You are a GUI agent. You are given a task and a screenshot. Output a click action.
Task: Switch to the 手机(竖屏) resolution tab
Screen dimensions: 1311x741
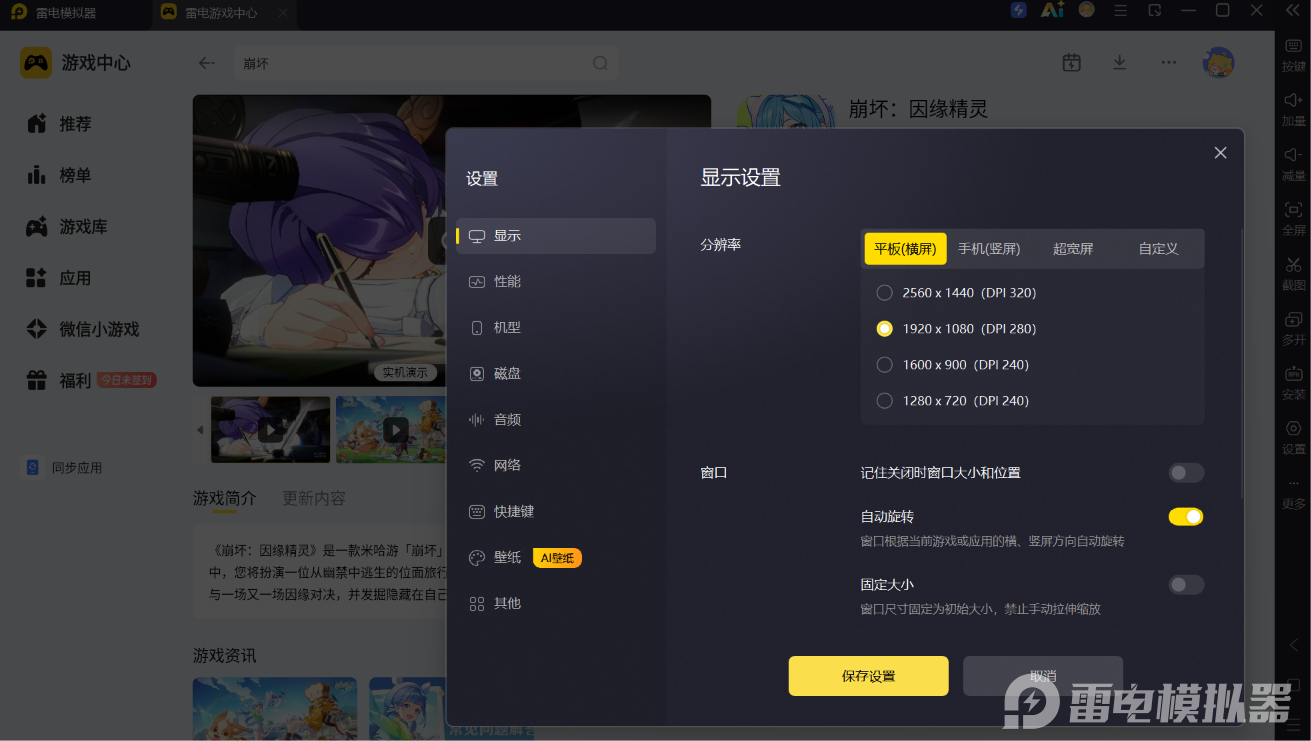point(989,249)
